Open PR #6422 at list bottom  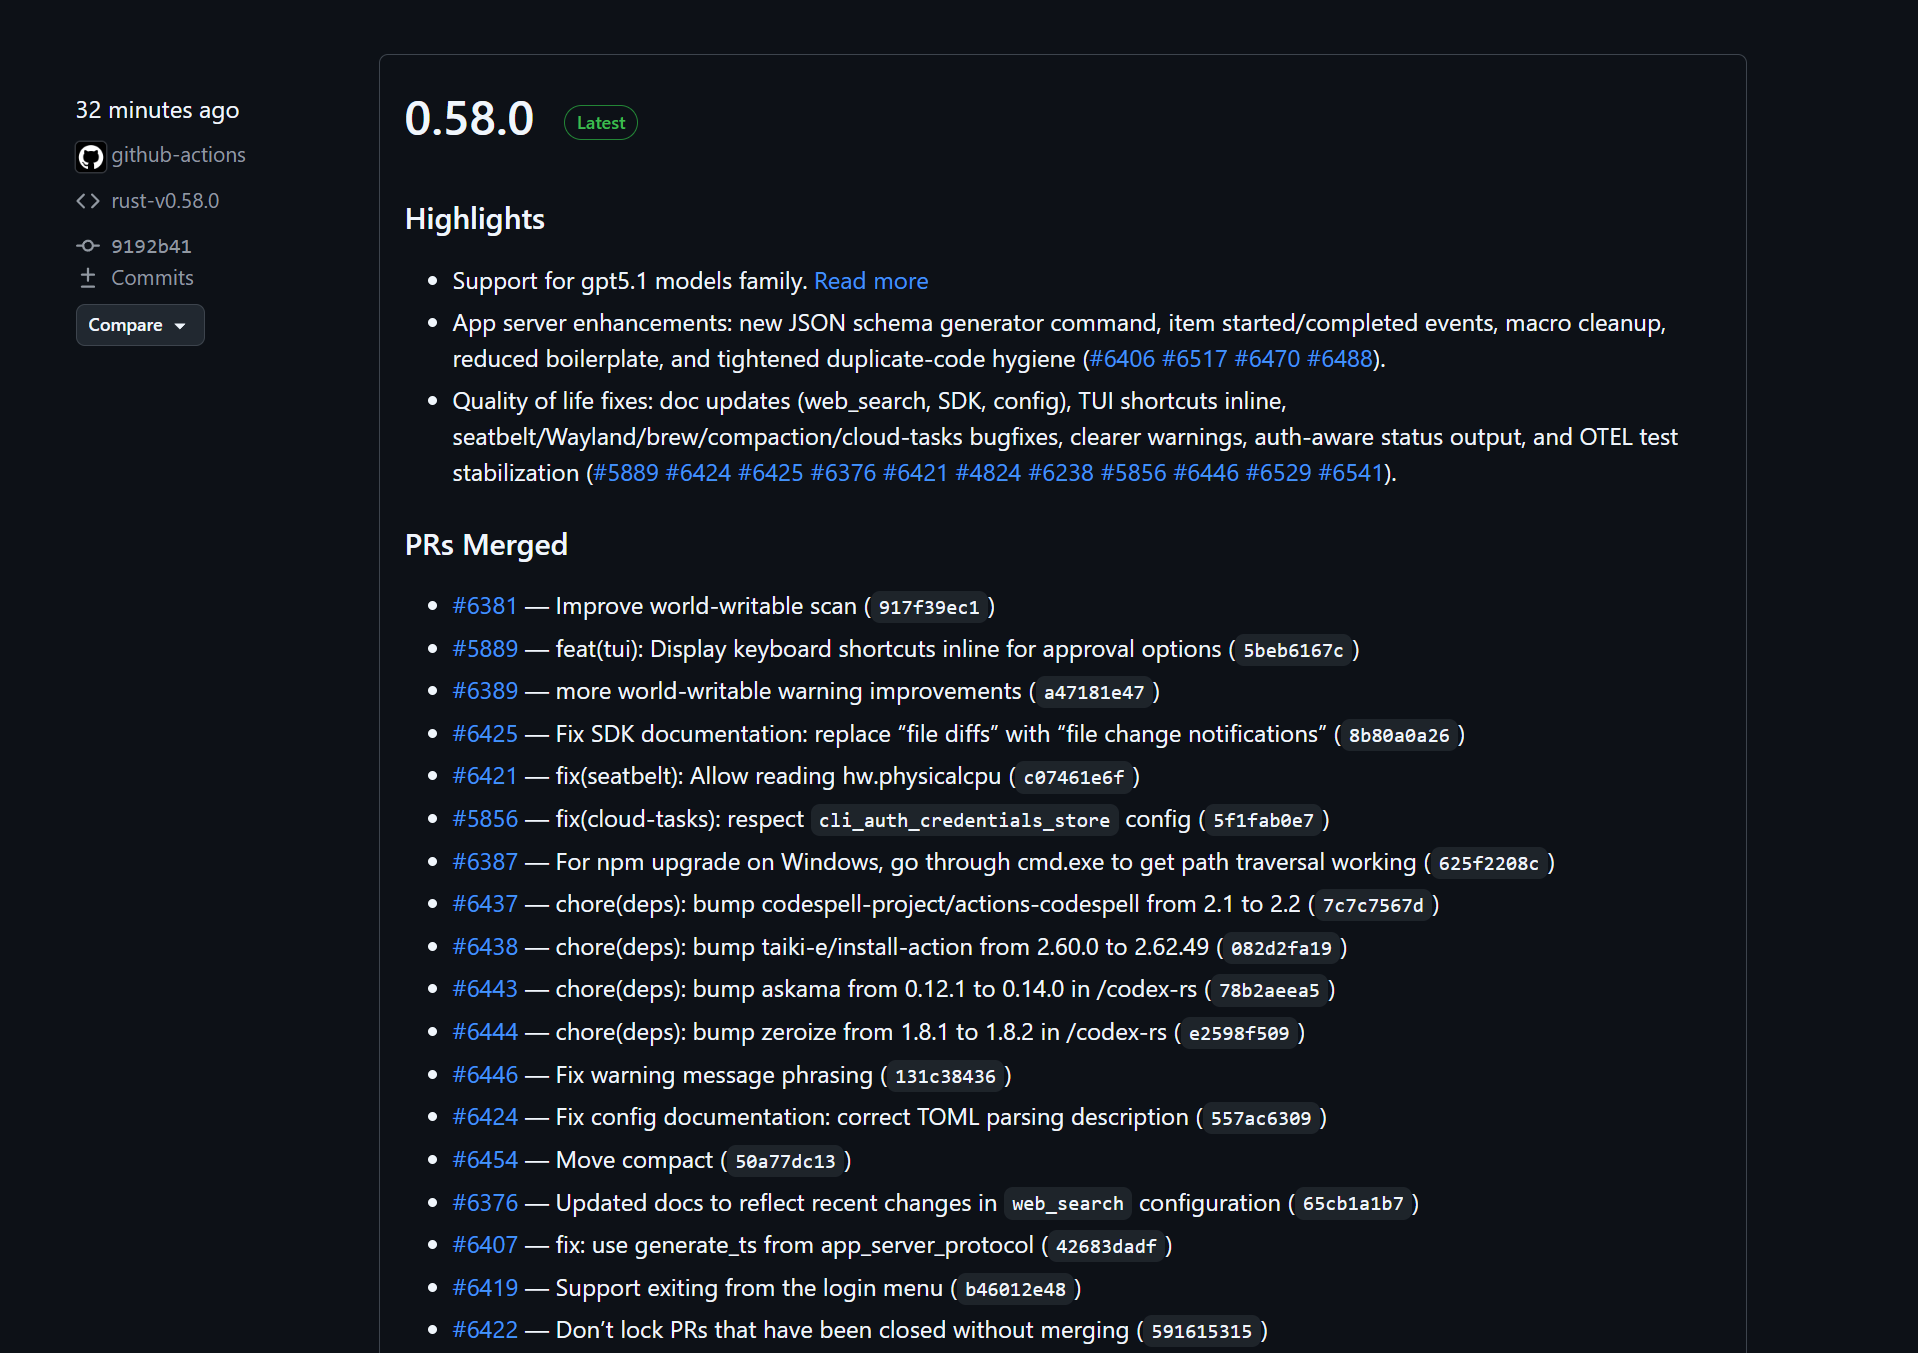point(485,1330)
